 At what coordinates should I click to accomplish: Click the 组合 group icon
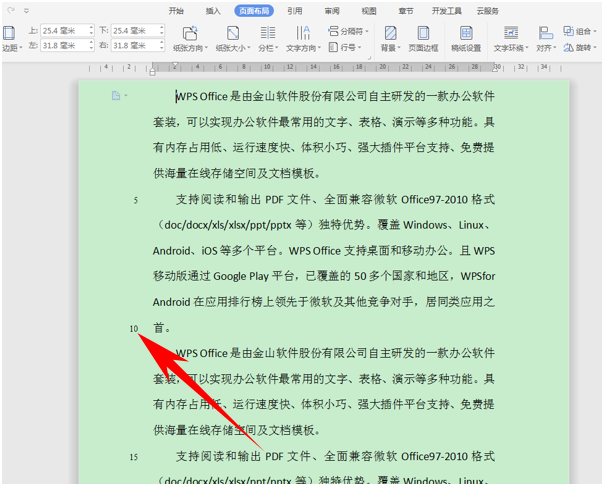pyautogui.click(x=568, y=31)
